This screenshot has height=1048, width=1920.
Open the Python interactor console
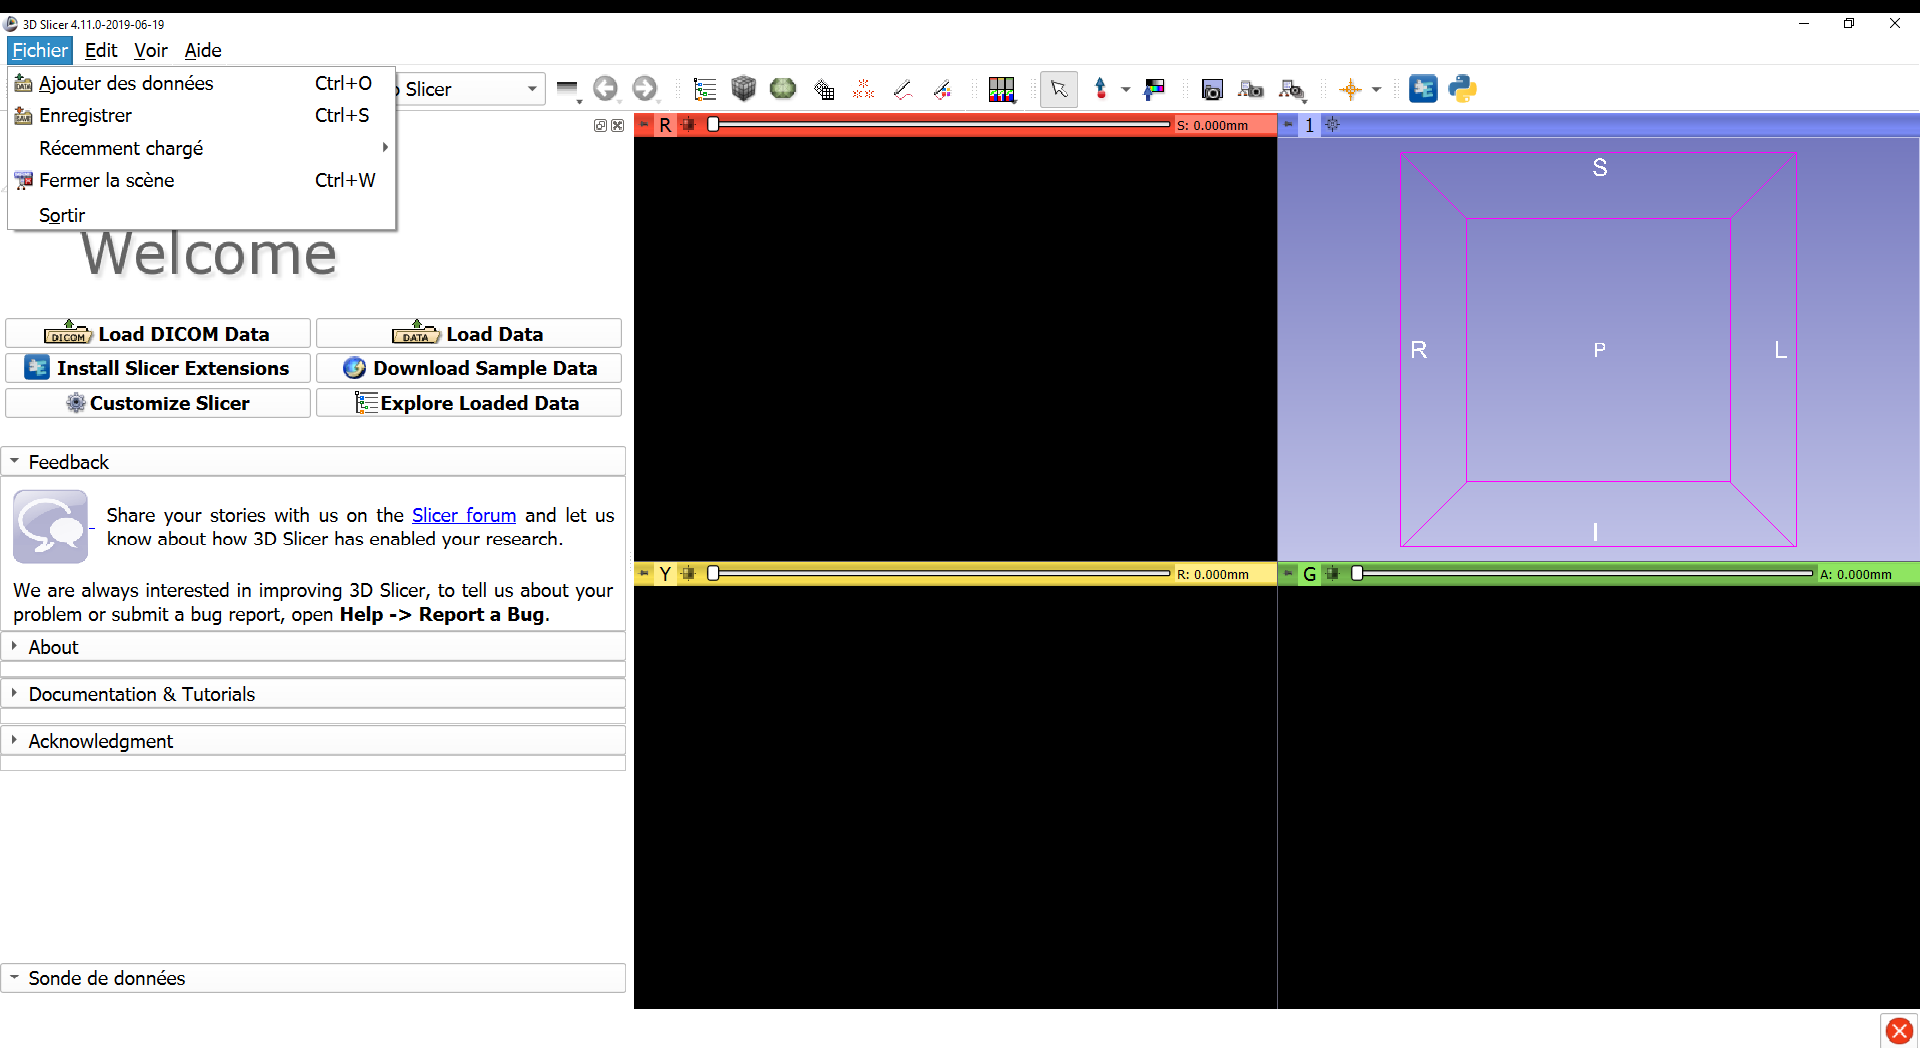[x=1462, y=89]
